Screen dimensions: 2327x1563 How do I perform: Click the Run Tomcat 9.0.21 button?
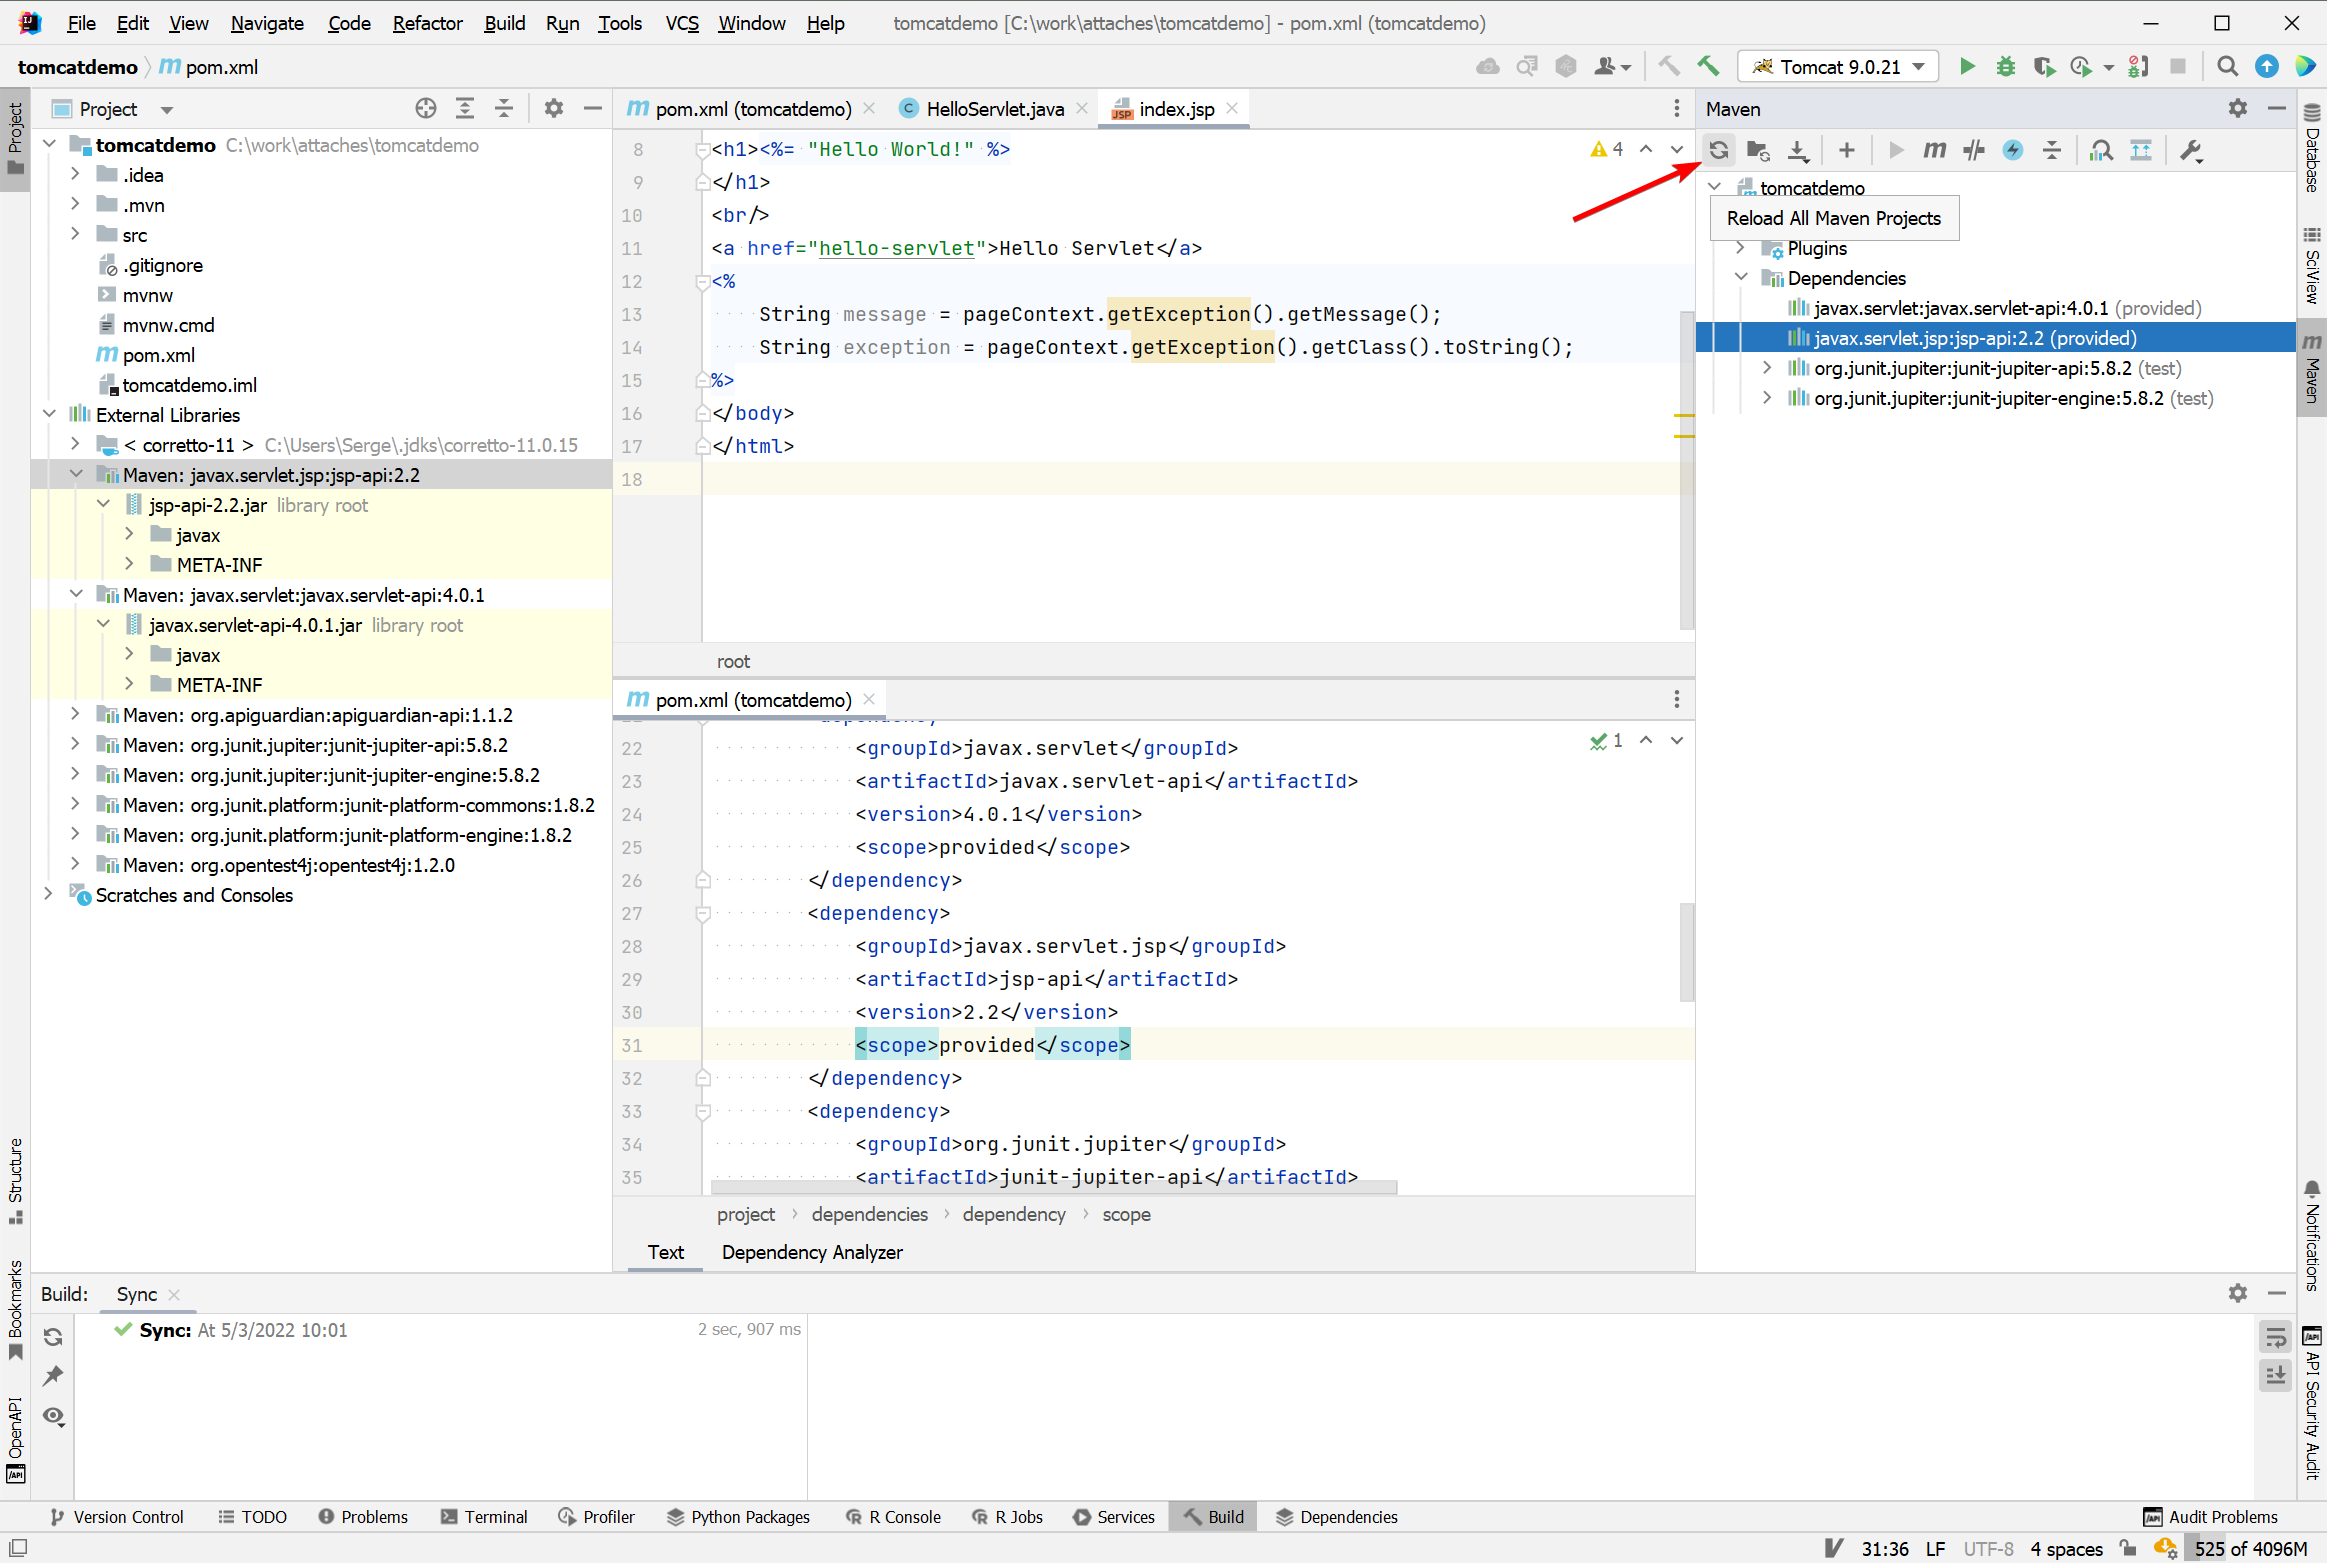click(x=1966, y=66)
